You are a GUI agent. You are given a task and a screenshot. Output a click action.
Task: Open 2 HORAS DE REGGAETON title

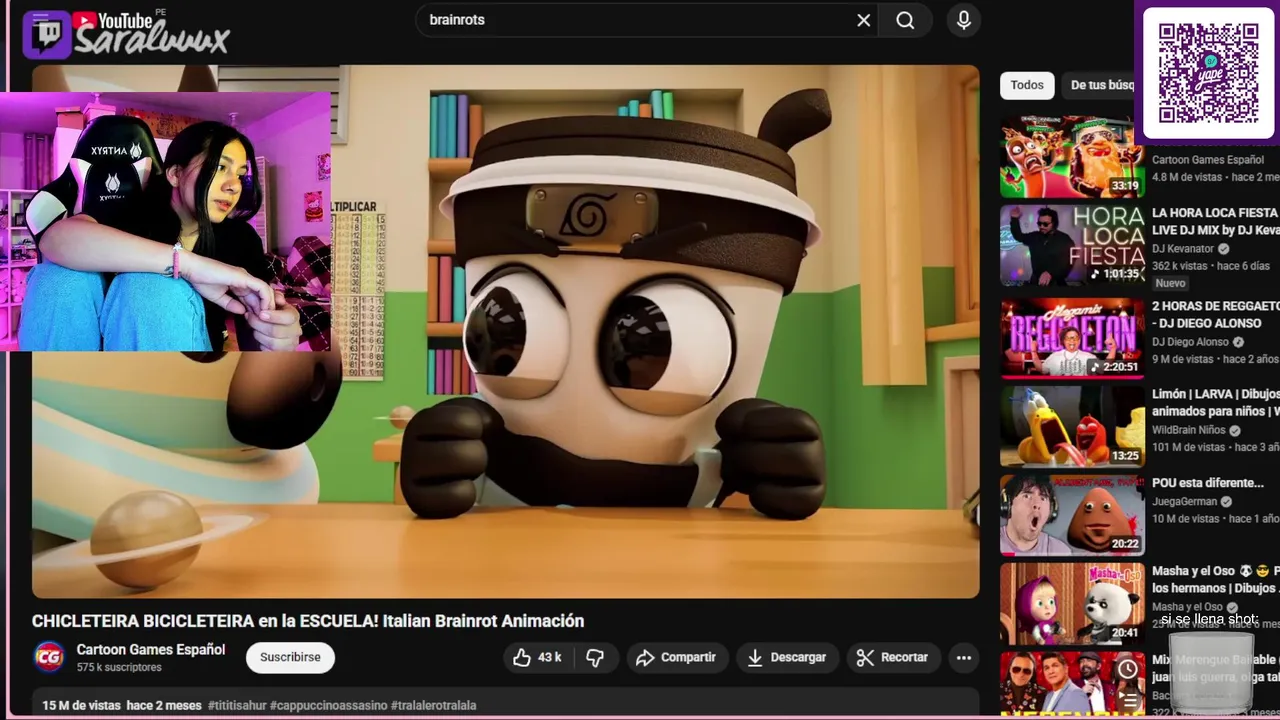pos(1215,314)
